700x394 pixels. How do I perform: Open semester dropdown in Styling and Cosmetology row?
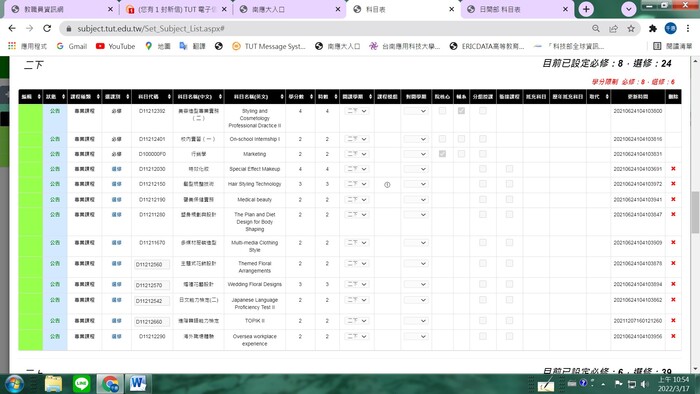point(357,111)
